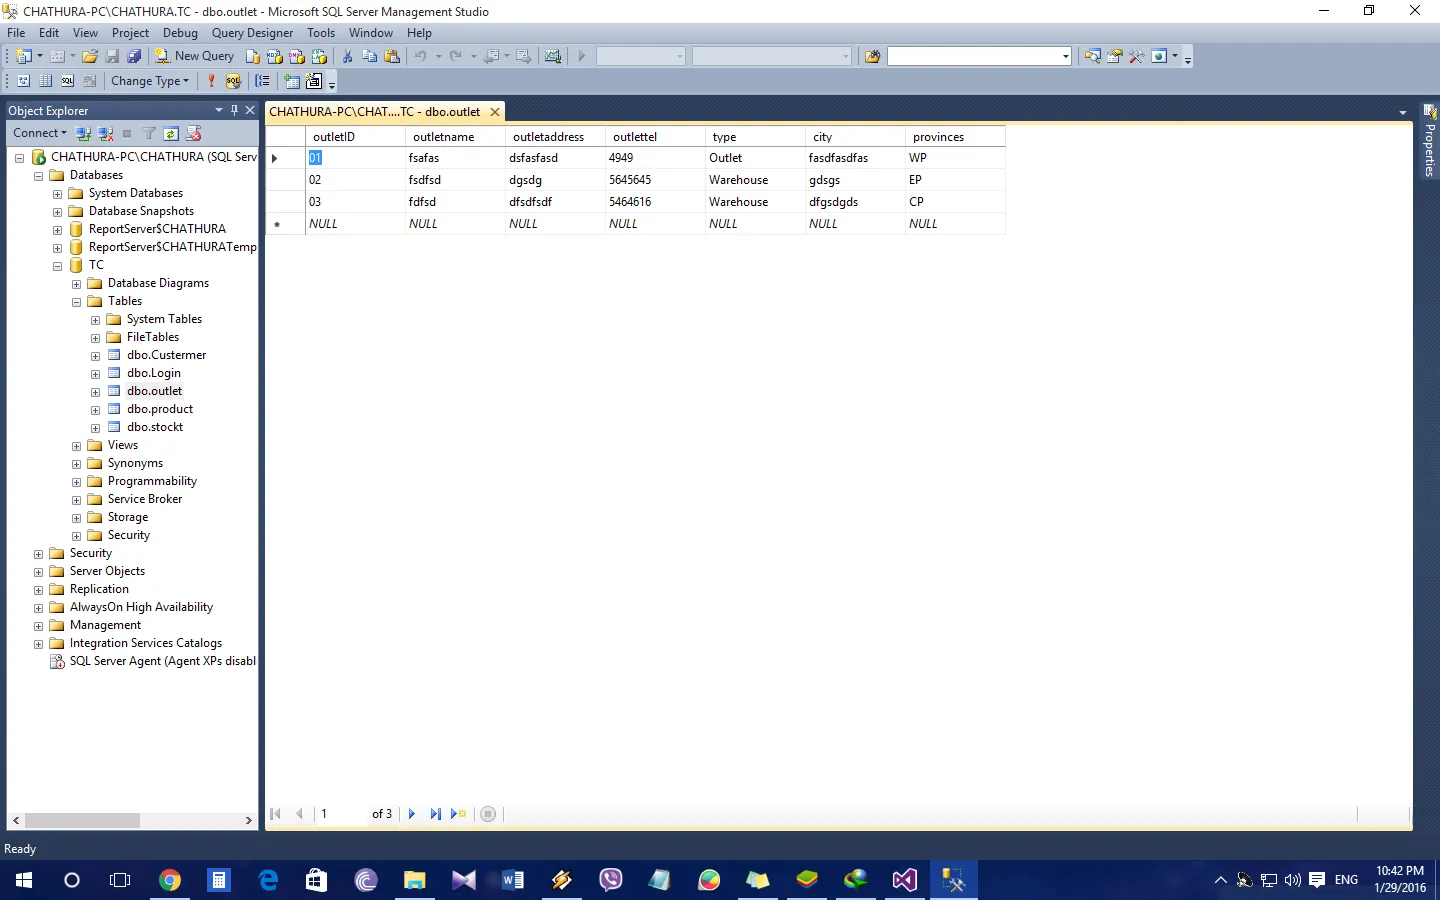
Task: Click the Analysis Services MDX Query icon
Action: pyautogui.click(x=275, y=56)
